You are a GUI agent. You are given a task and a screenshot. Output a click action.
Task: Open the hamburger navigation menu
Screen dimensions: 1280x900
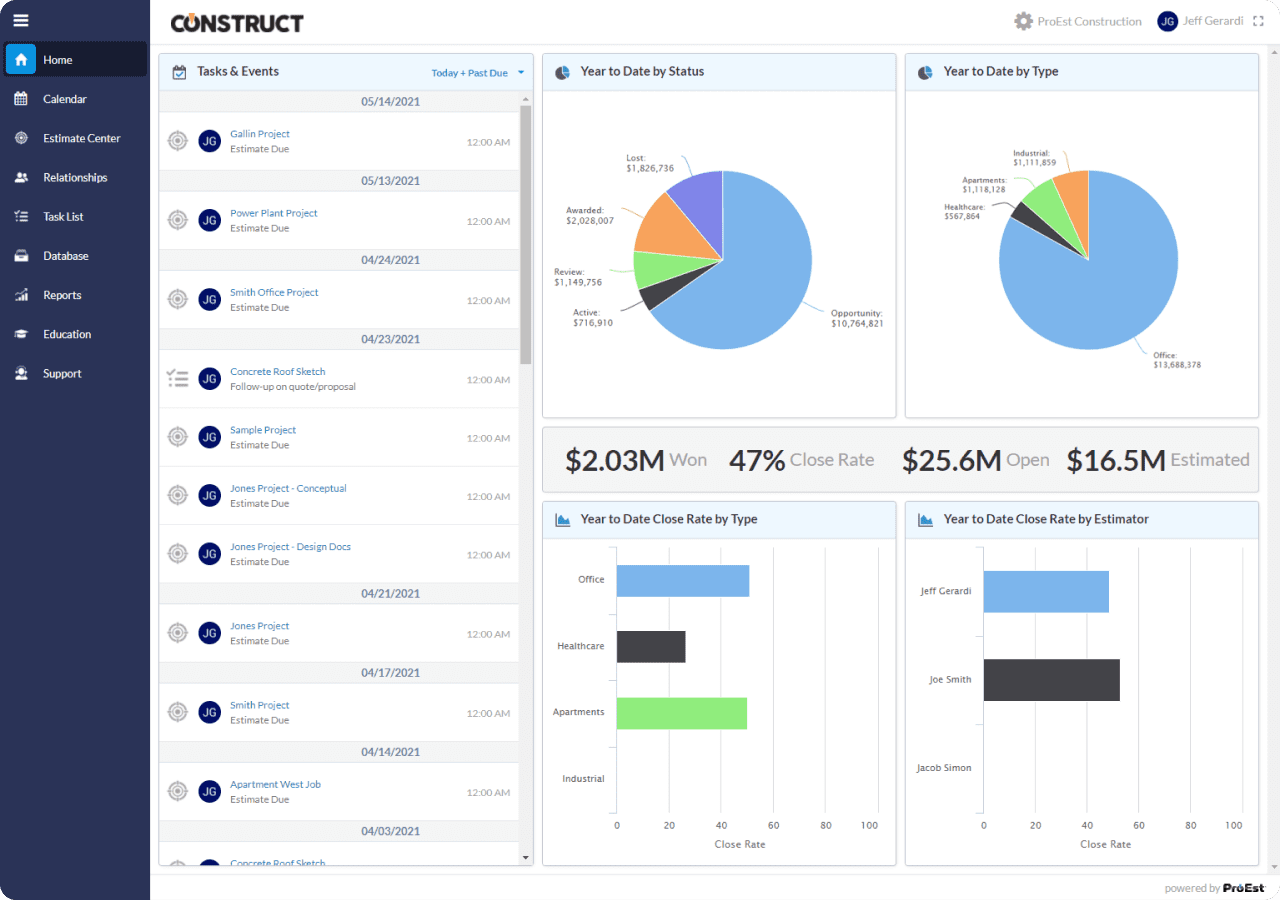click(x=21, y=20)
